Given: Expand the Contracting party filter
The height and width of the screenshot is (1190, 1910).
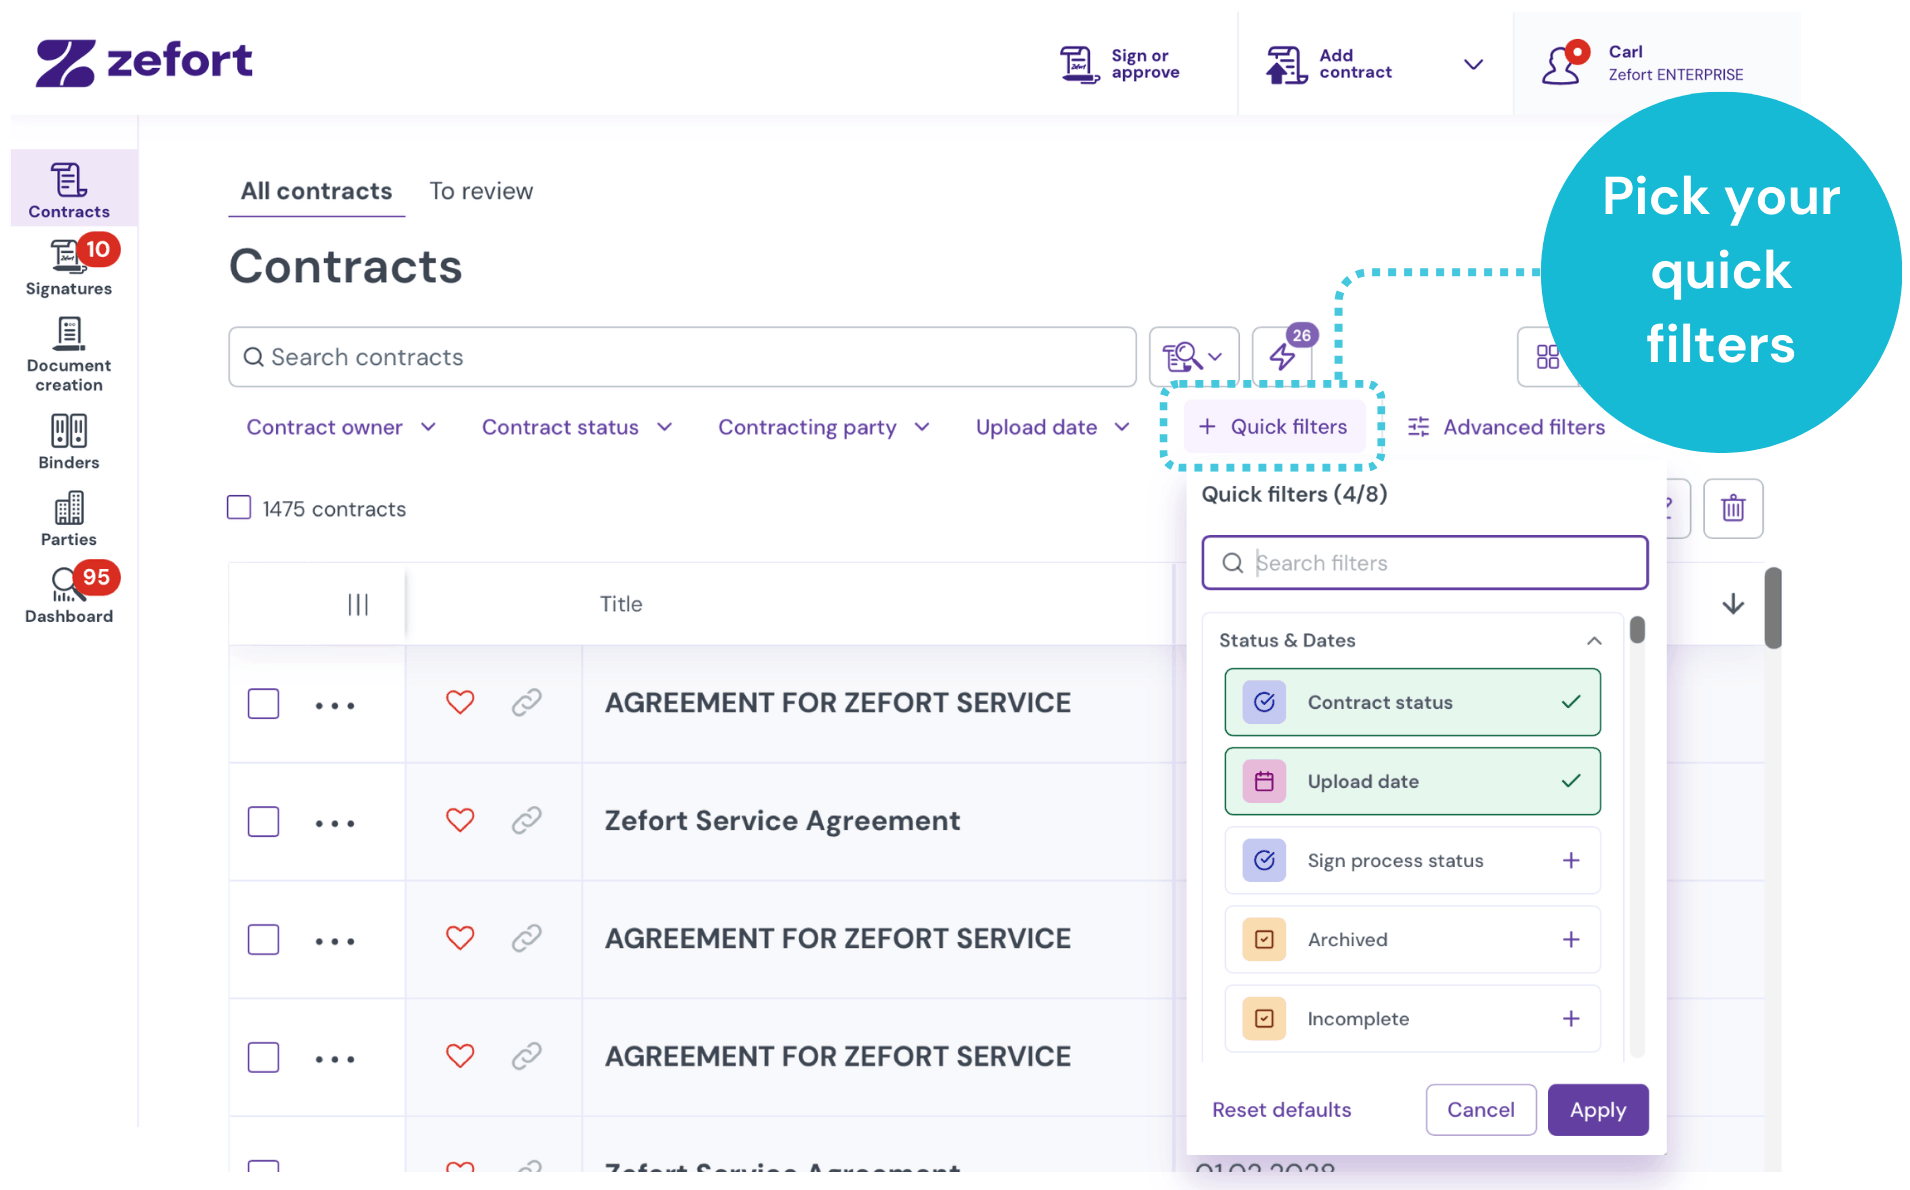Looking at the screenshot, I should (x=822, y=427).
